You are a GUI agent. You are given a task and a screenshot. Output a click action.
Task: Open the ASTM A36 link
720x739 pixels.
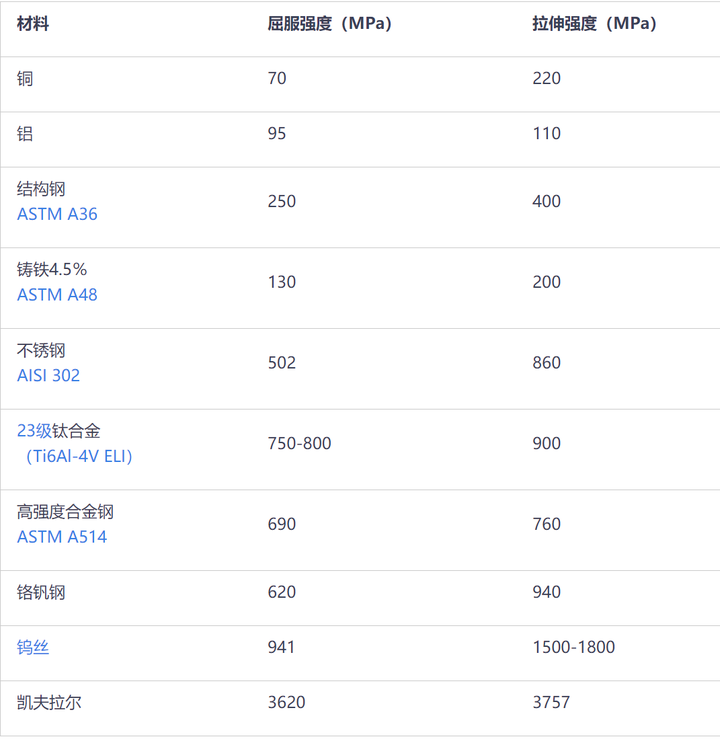(x=57, y=214)
